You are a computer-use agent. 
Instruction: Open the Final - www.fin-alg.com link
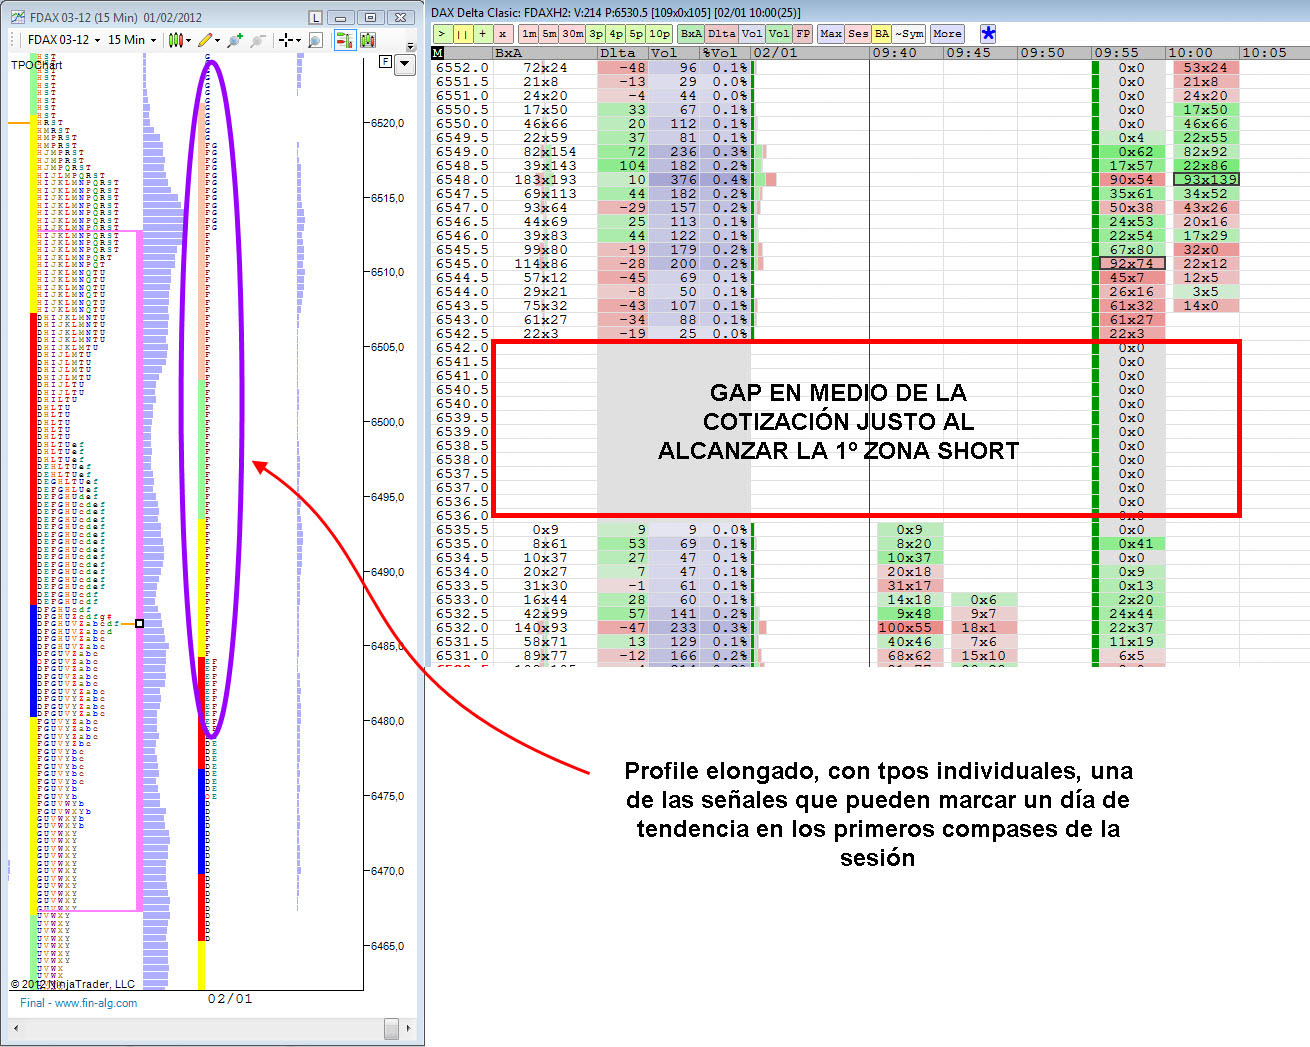79,1003
